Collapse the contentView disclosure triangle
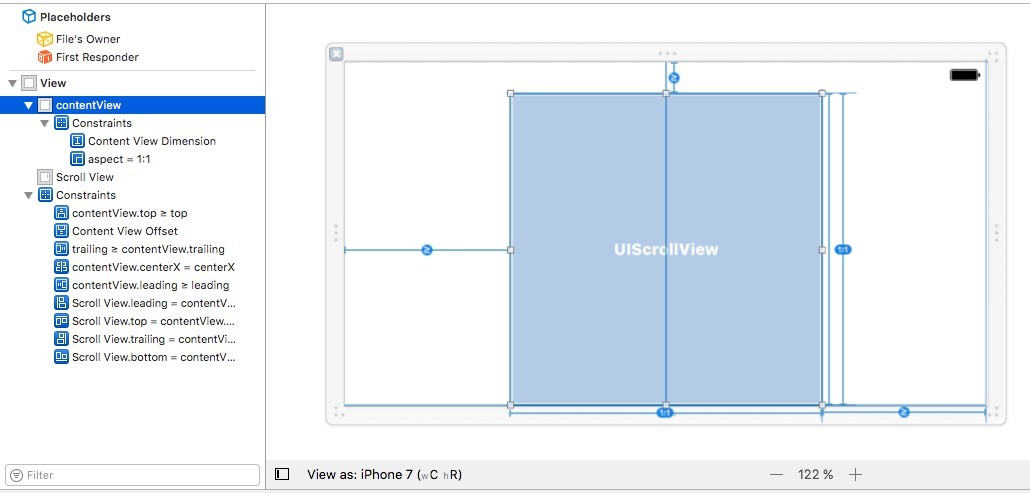Screen dimensions: 1030x493 (29, 105)
